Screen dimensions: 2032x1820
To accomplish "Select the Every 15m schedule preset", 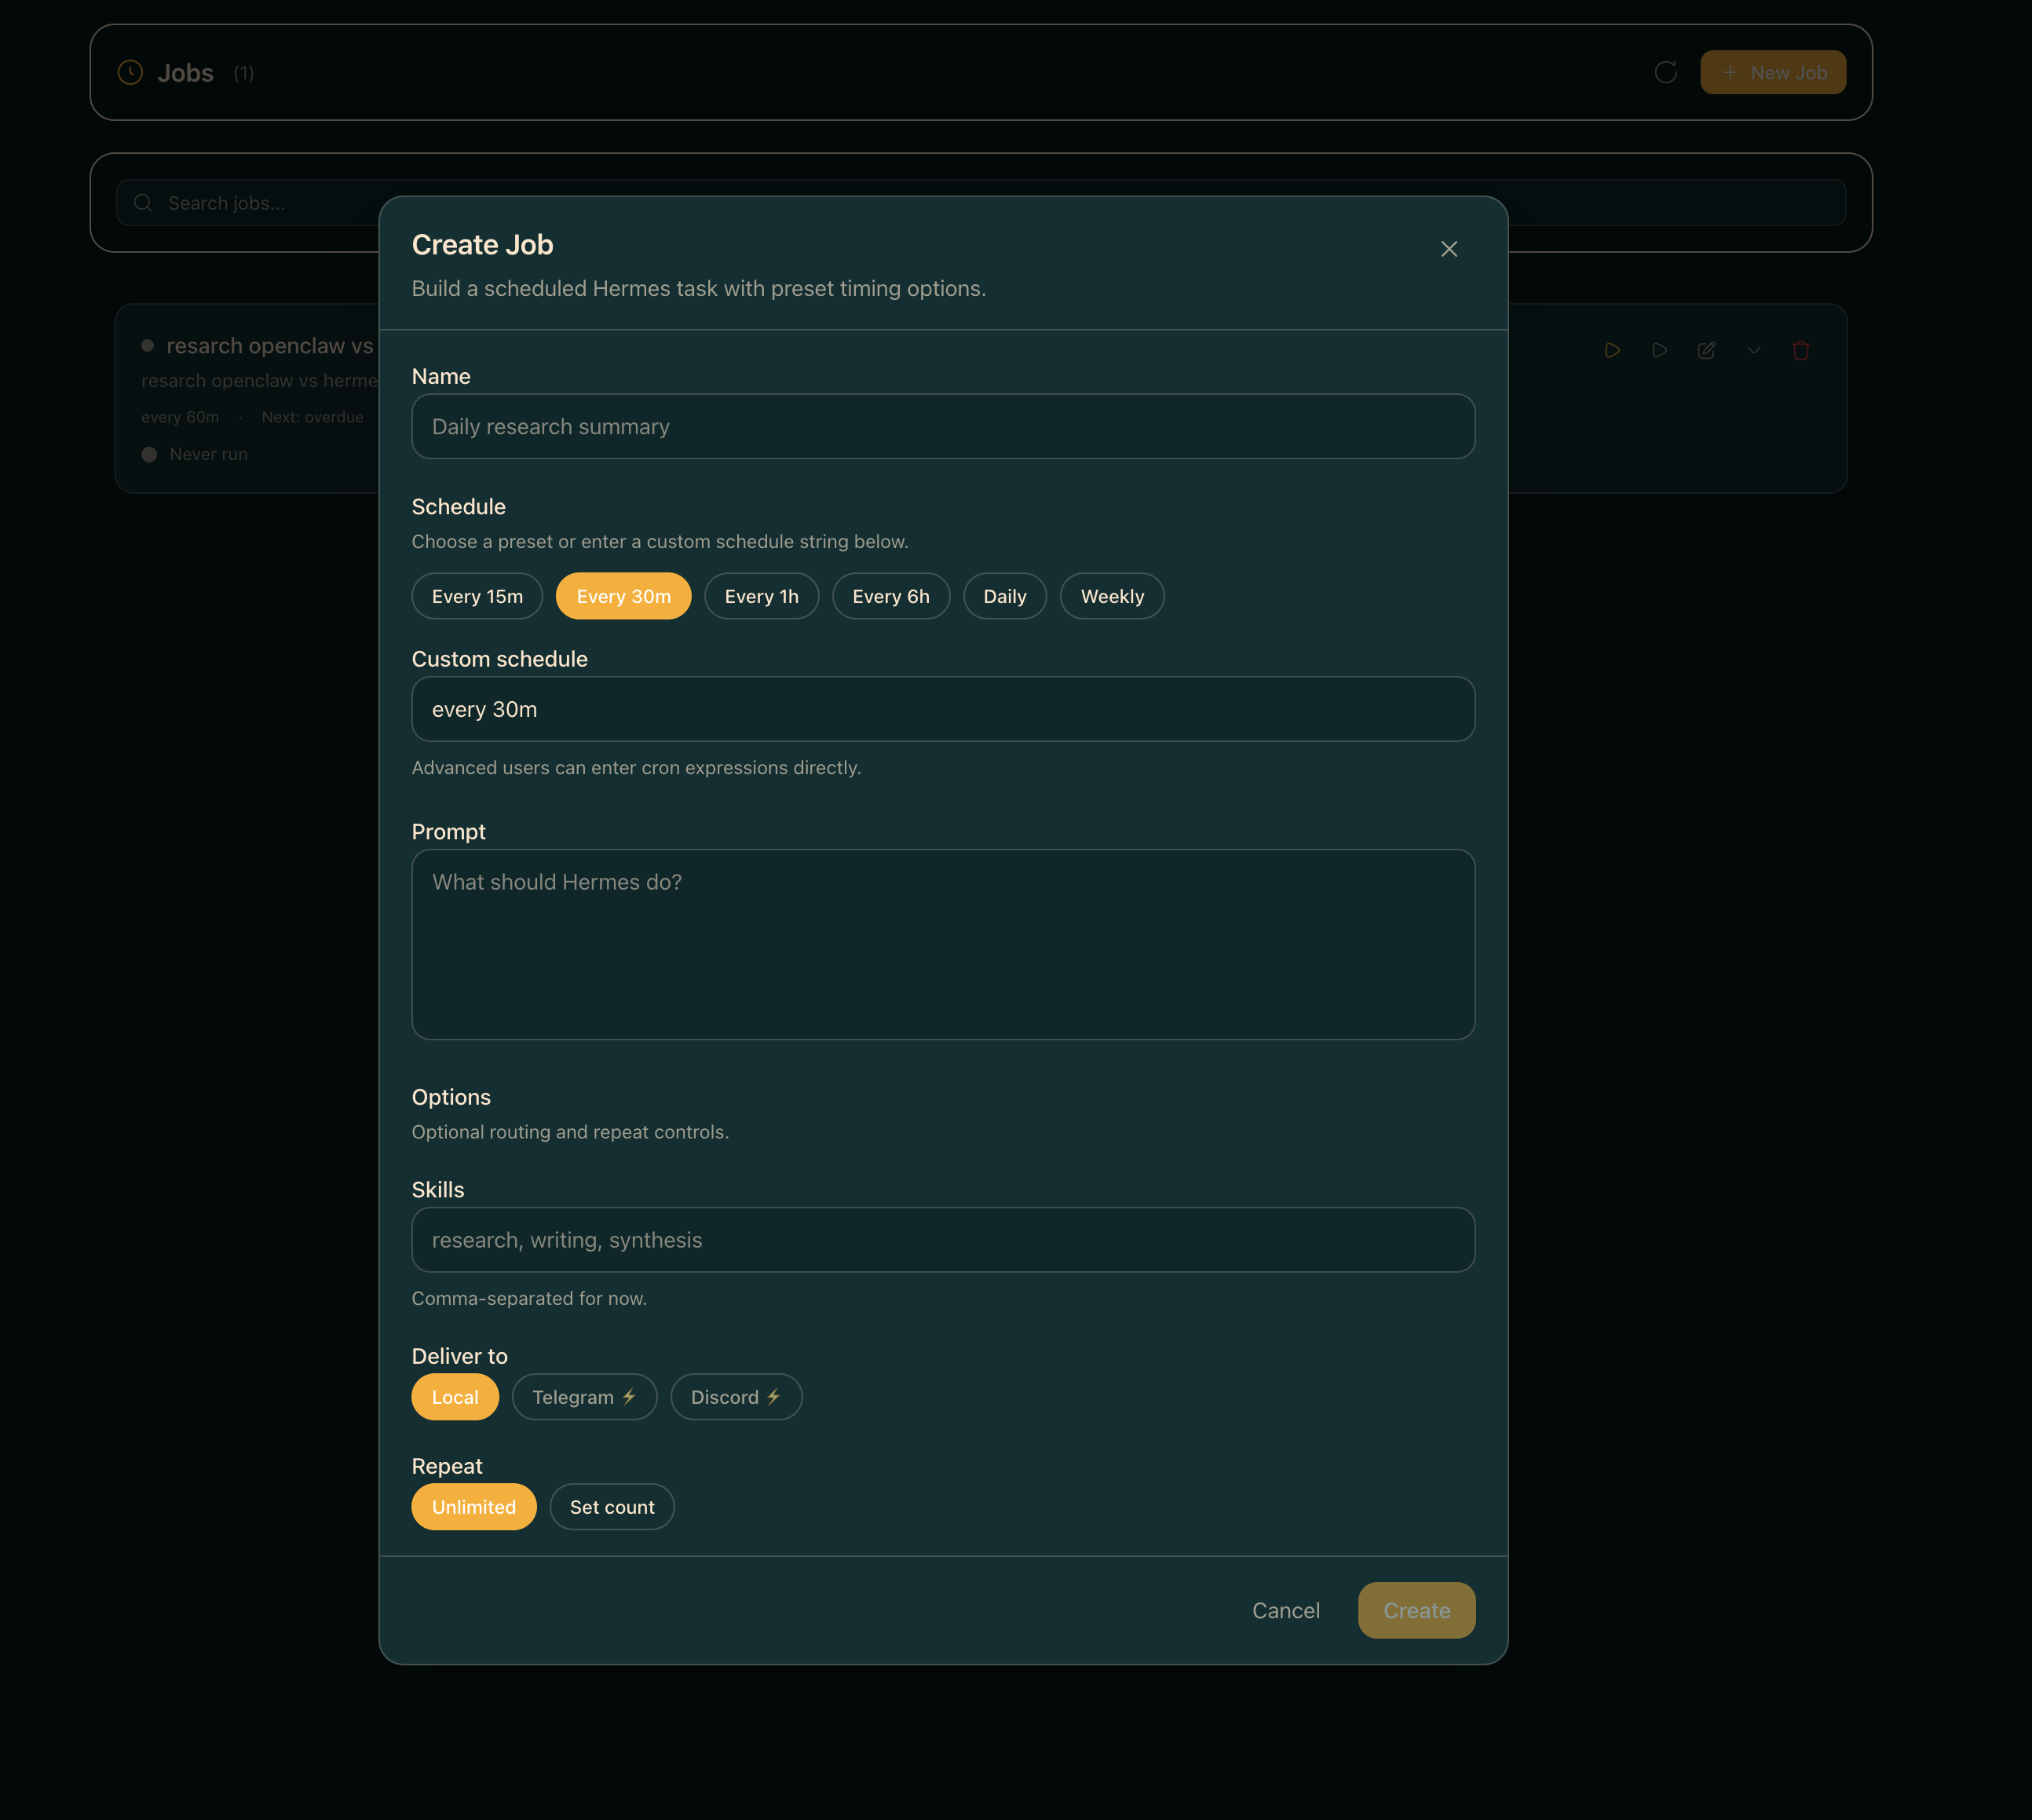I will [477, 596].
